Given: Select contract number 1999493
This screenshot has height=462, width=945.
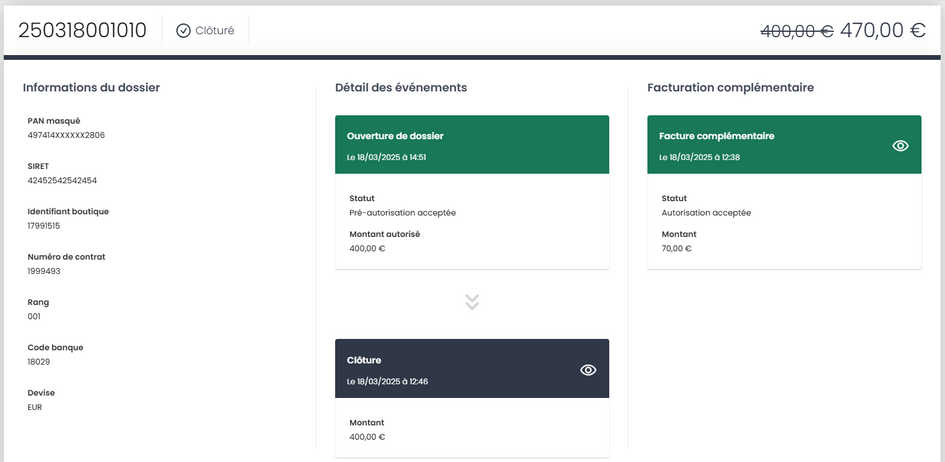Looking at the screenshot, I should click(x=44, y=271).
